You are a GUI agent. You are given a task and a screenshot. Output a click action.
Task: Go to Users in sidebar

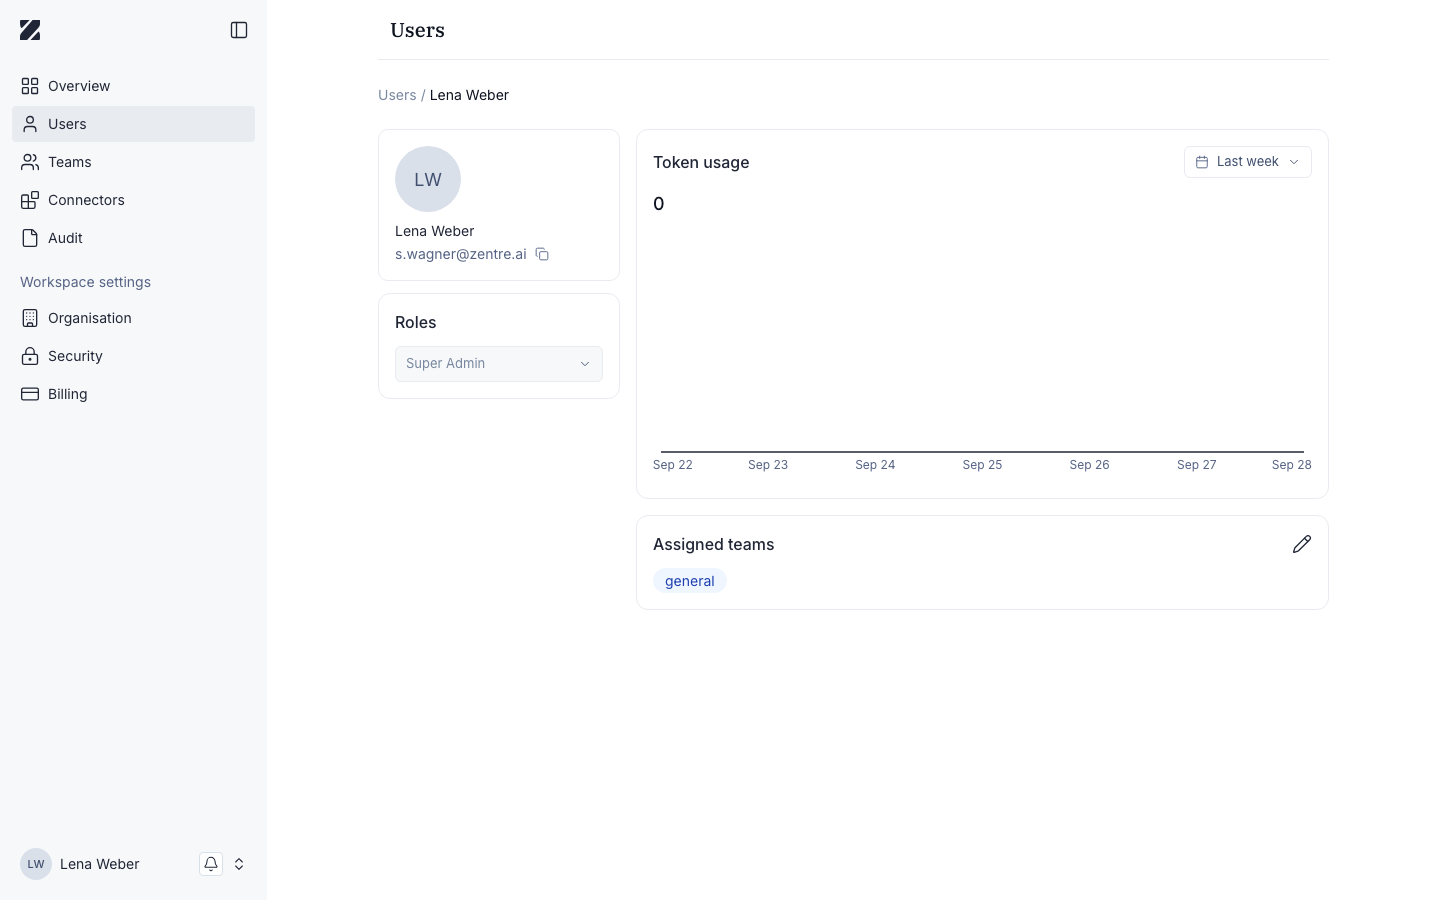point(133,124)
